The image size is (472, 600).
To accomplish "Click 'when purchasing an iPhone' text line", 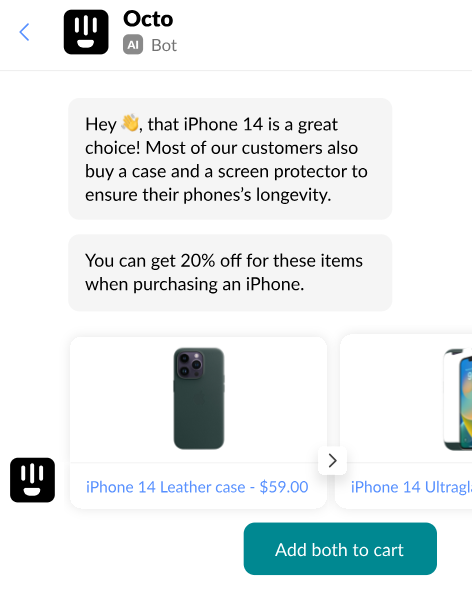I will 194,284.
